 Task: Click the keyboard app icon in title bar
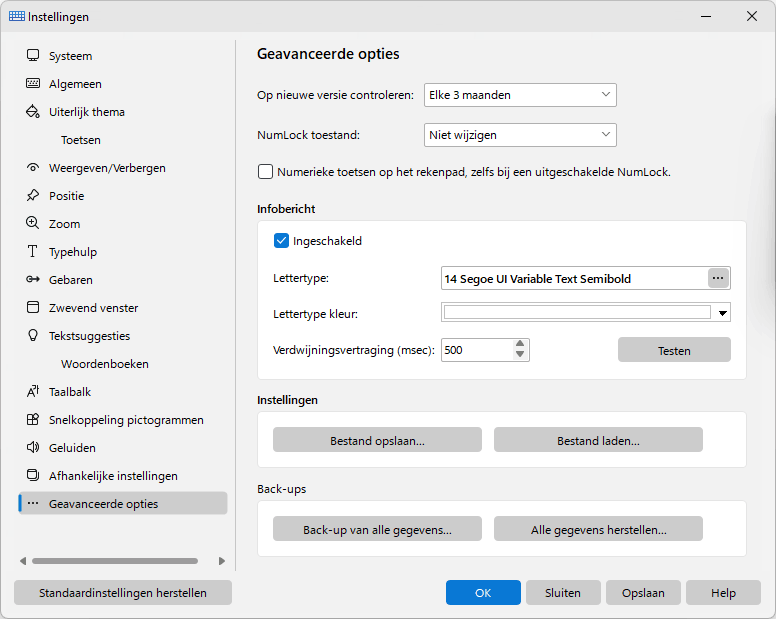coord(17,16)
